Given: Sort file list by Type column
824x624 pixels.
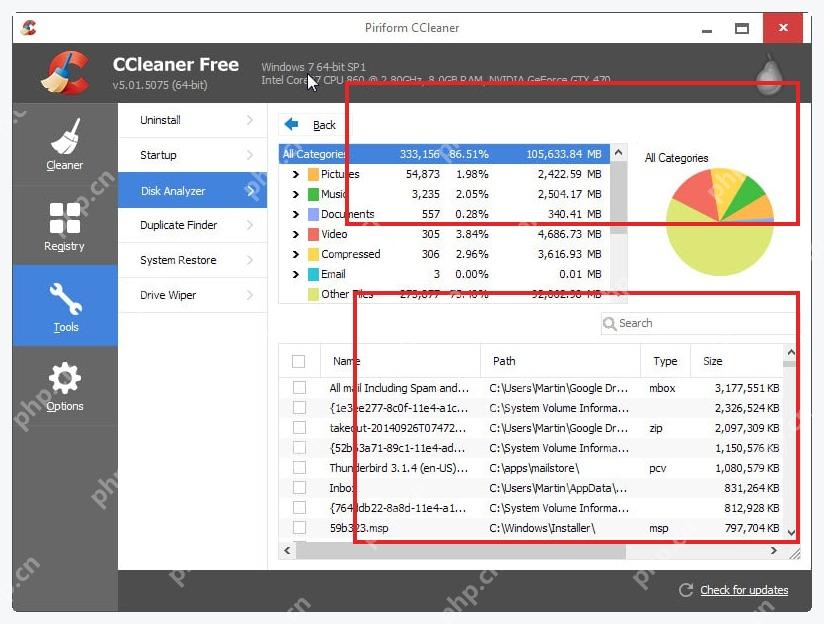Looking at the screenshot, I should (x=665, y=361).
